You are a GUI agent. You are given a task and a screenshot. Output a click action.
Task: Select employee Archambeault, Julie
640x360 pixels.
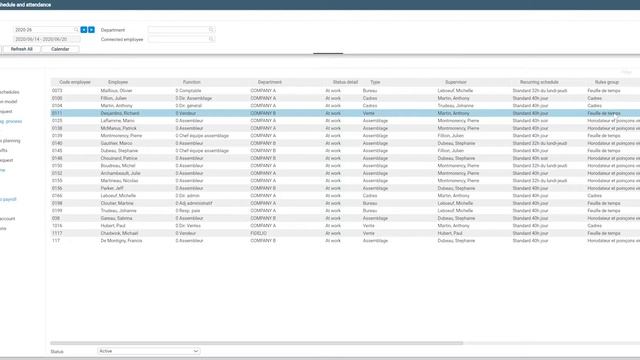[x=120, y=173]
